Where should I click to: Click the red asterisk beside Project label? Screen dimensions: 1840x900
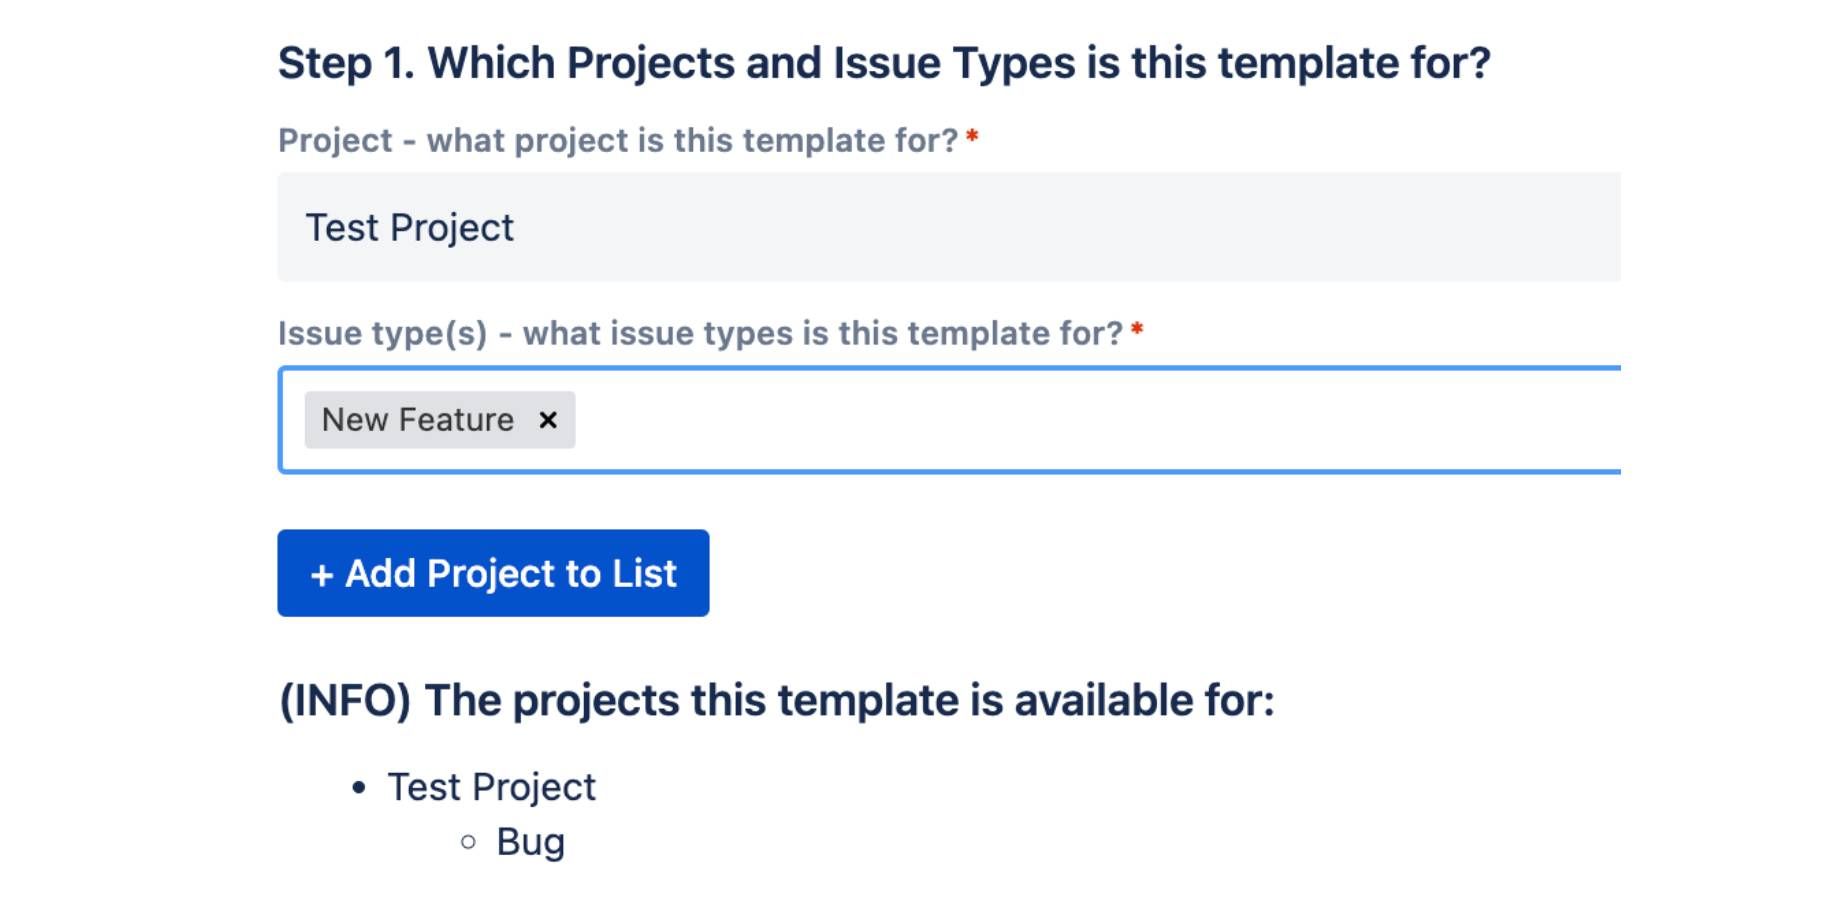tap(972, 136)
